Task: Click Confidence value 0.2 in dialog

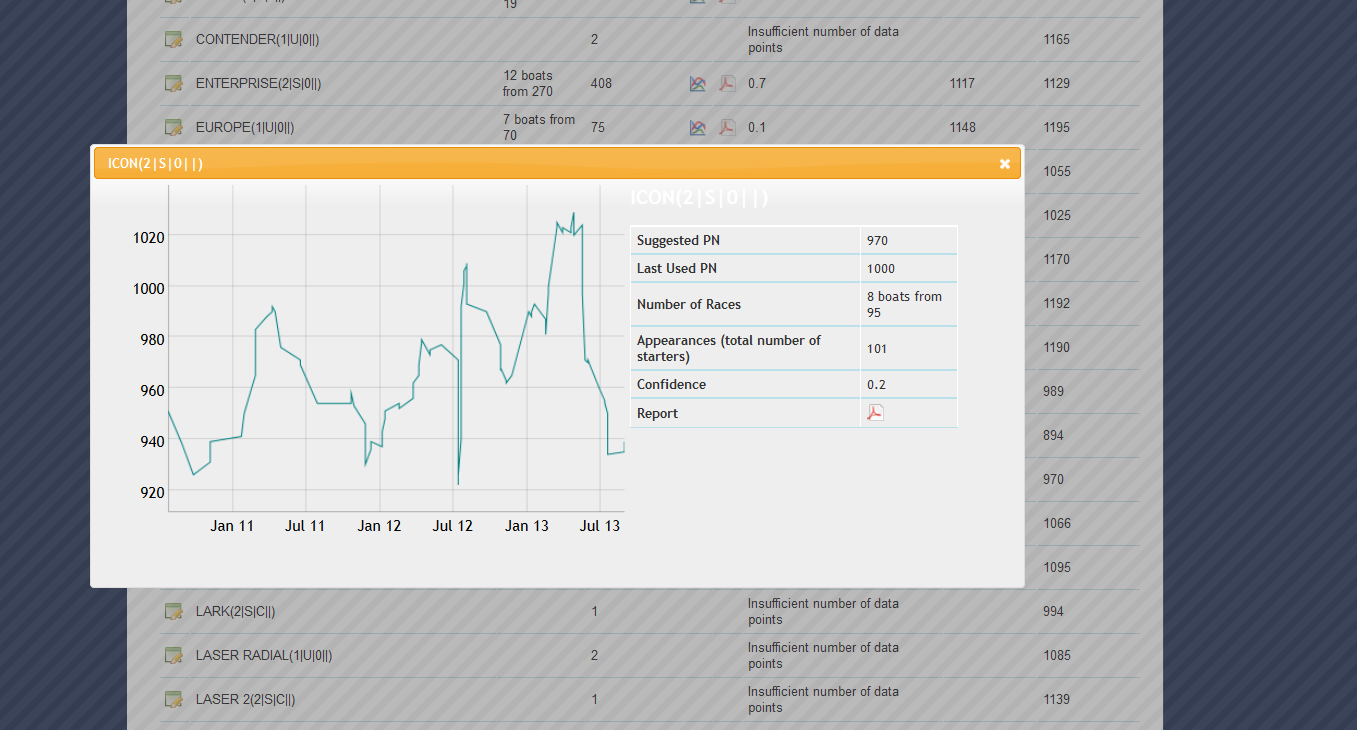Action: [x=876, y=385]
